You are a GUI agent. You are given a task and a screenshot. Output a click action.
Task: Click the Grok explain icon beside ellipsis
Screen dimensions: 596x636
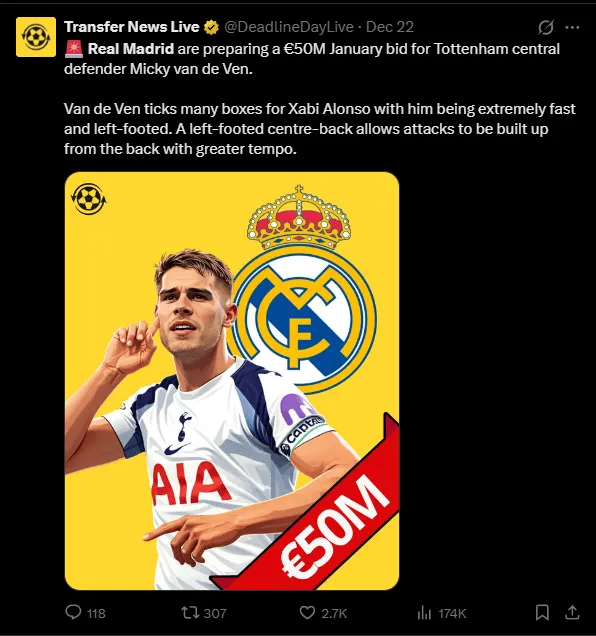pos(546,28)
